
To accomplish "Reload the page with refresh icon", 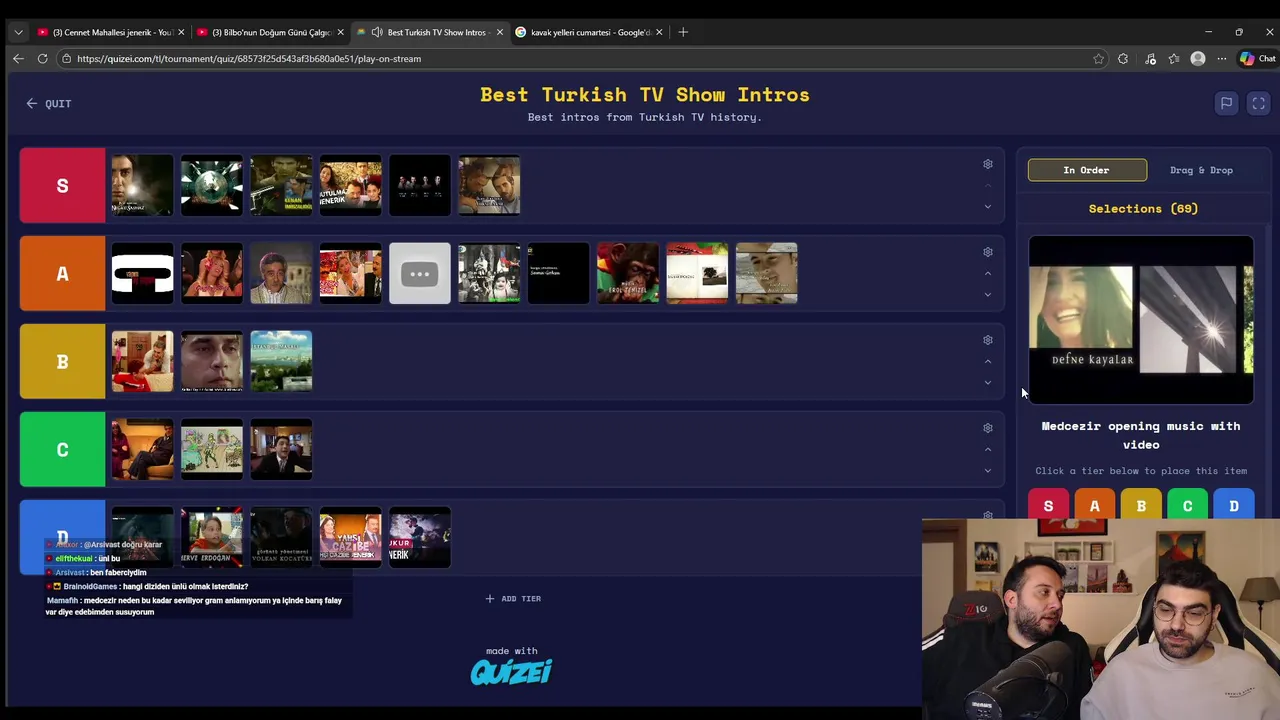I will (x=42, y=59).
